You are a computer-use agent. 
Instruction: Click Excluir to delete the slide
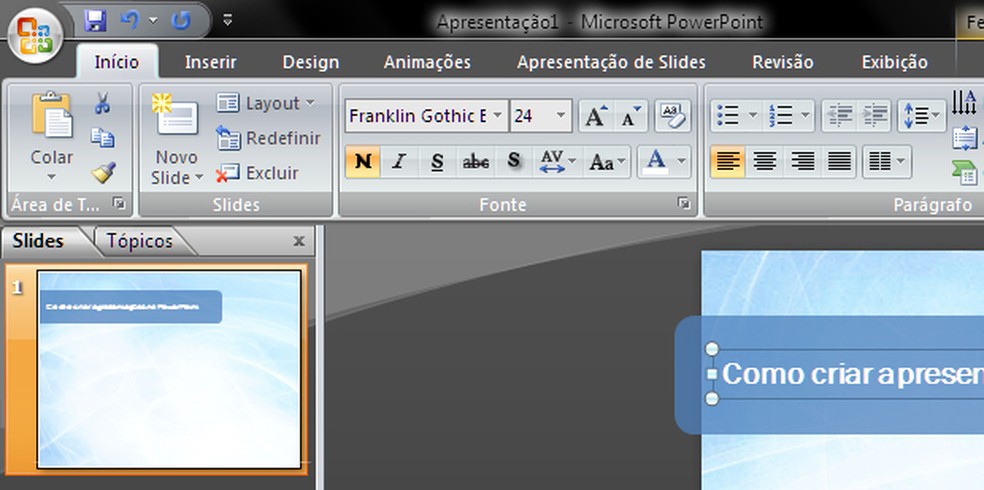click(258, 173)
